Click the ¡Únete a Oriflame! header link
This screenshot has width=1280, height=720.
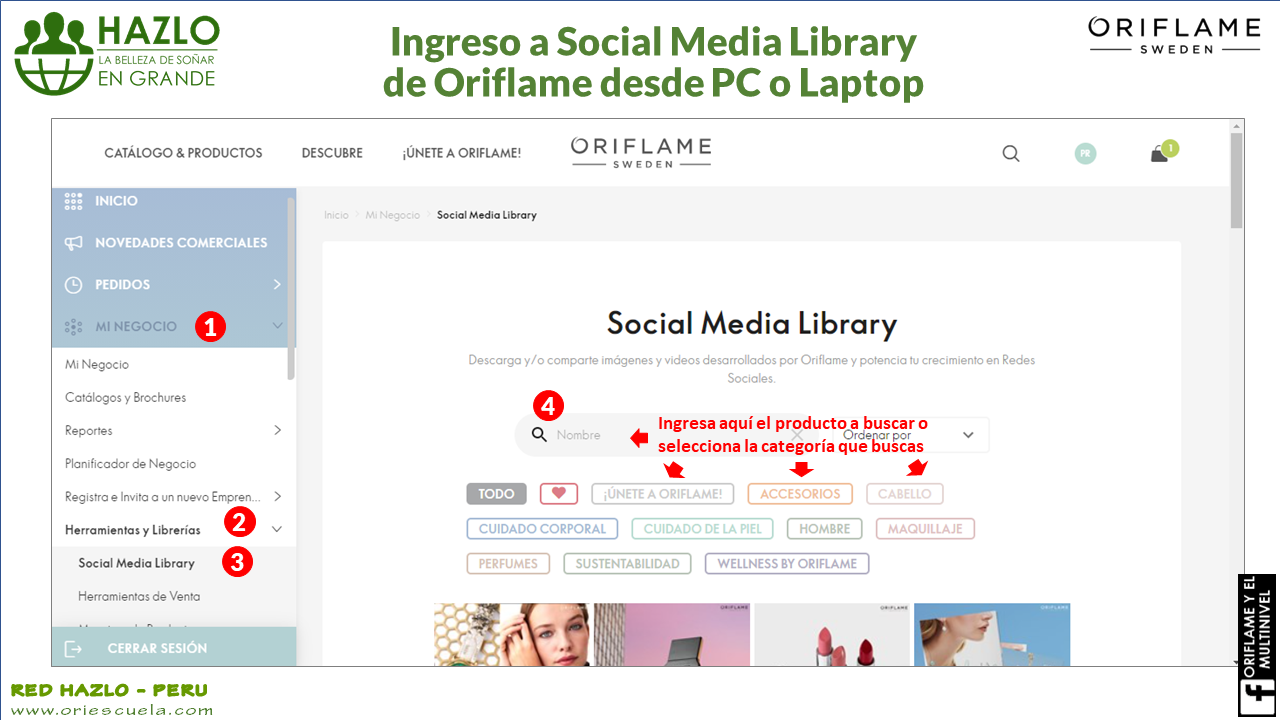(461, 153)
